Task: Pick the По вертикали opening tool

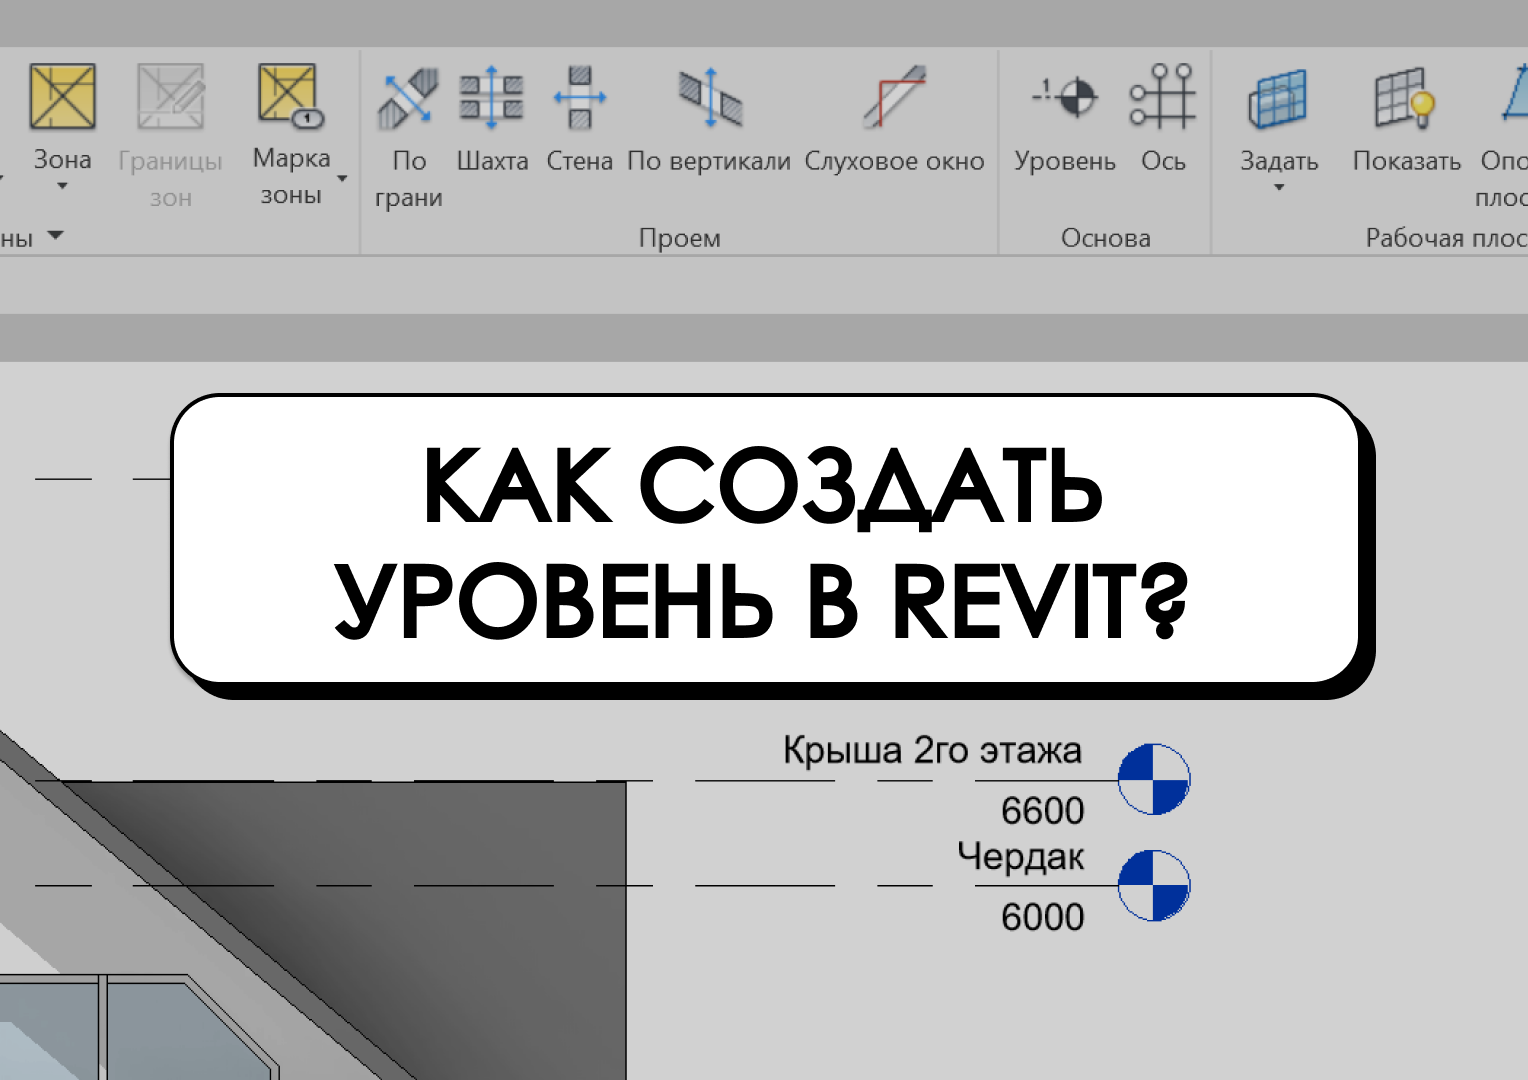Action: click(710, 98)
